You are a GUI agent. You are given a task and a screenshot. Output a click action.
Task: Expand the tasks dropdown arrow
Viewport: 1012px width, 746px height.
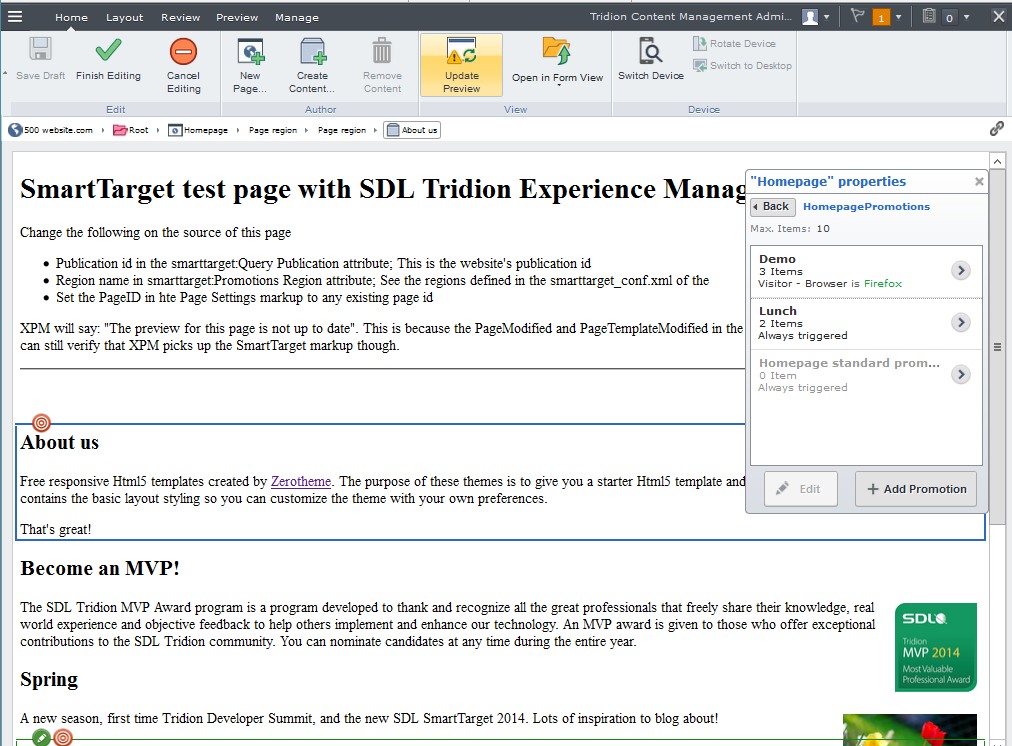pyautogui.click(x=966, y=17)
